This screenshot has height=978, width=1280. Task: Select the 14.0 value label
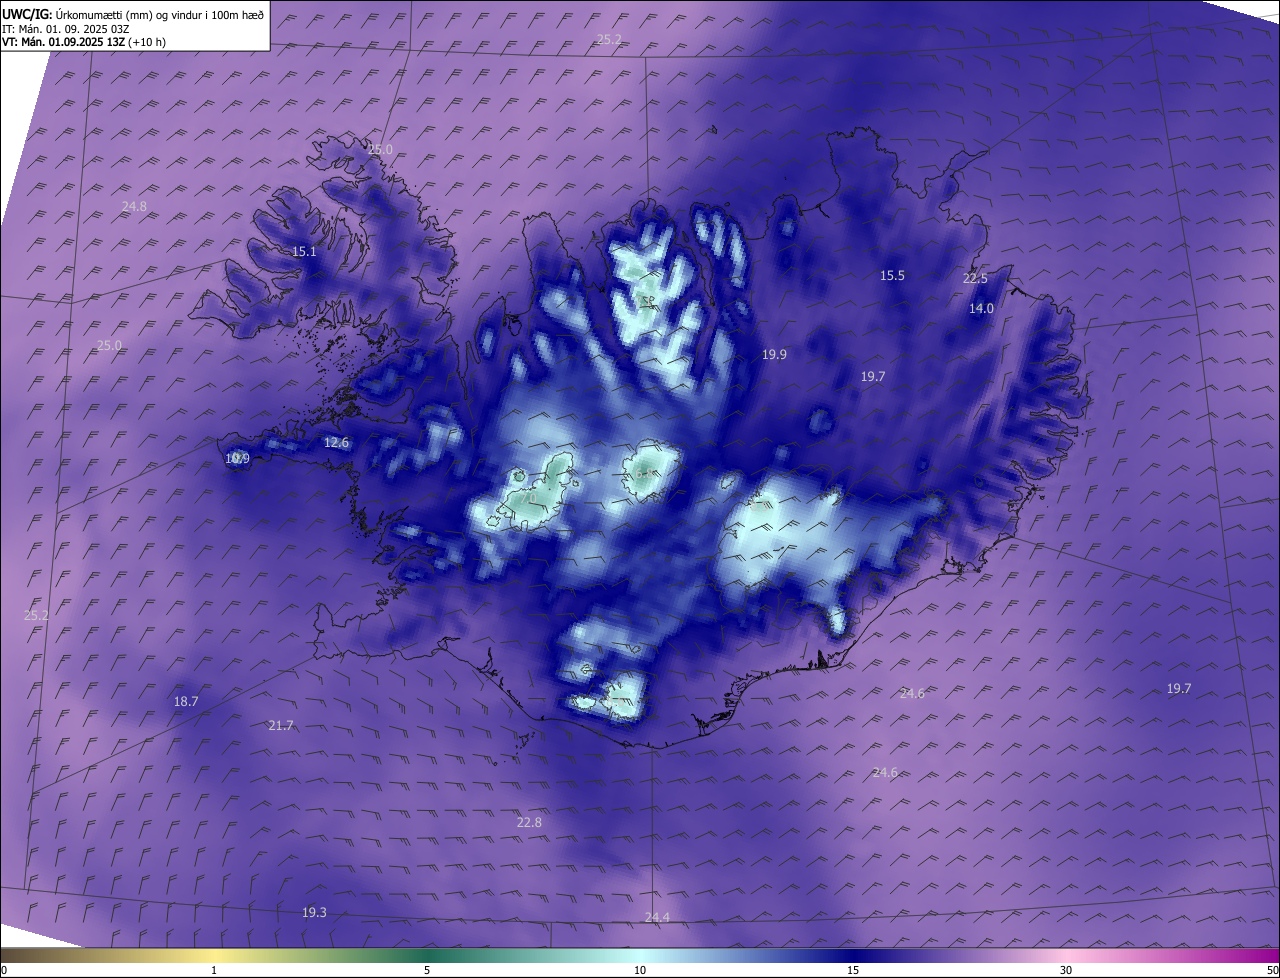point(981,309)
